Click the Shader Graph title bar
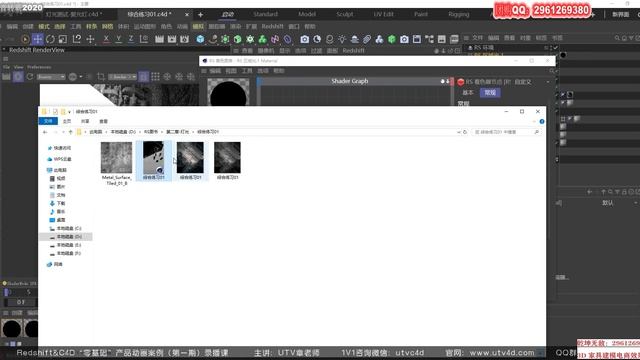640x360 pixels. (x=350, y=81)
